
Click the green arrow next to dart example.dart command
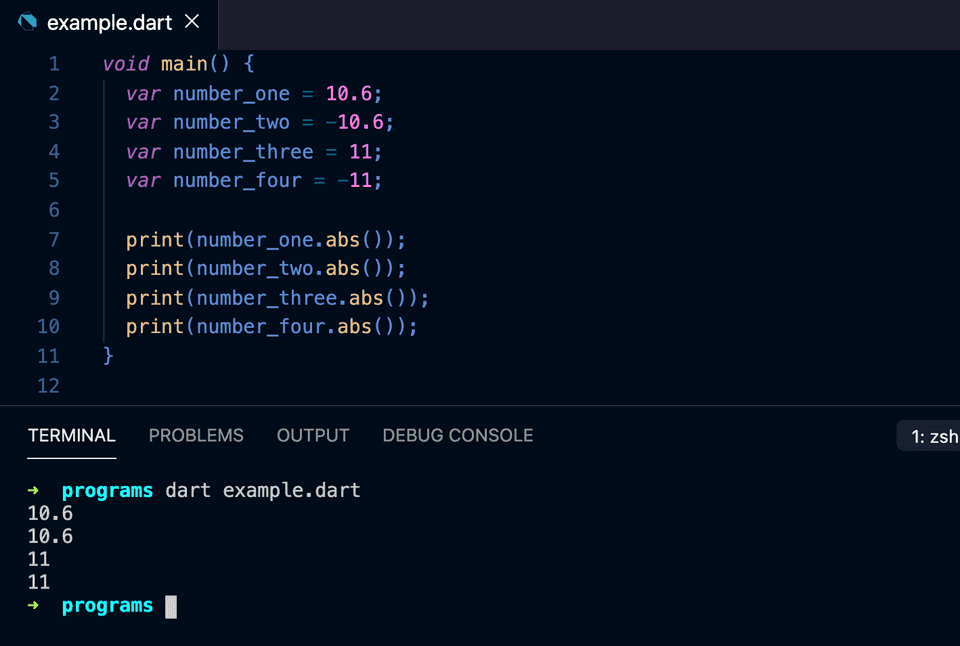click(33, 490)
